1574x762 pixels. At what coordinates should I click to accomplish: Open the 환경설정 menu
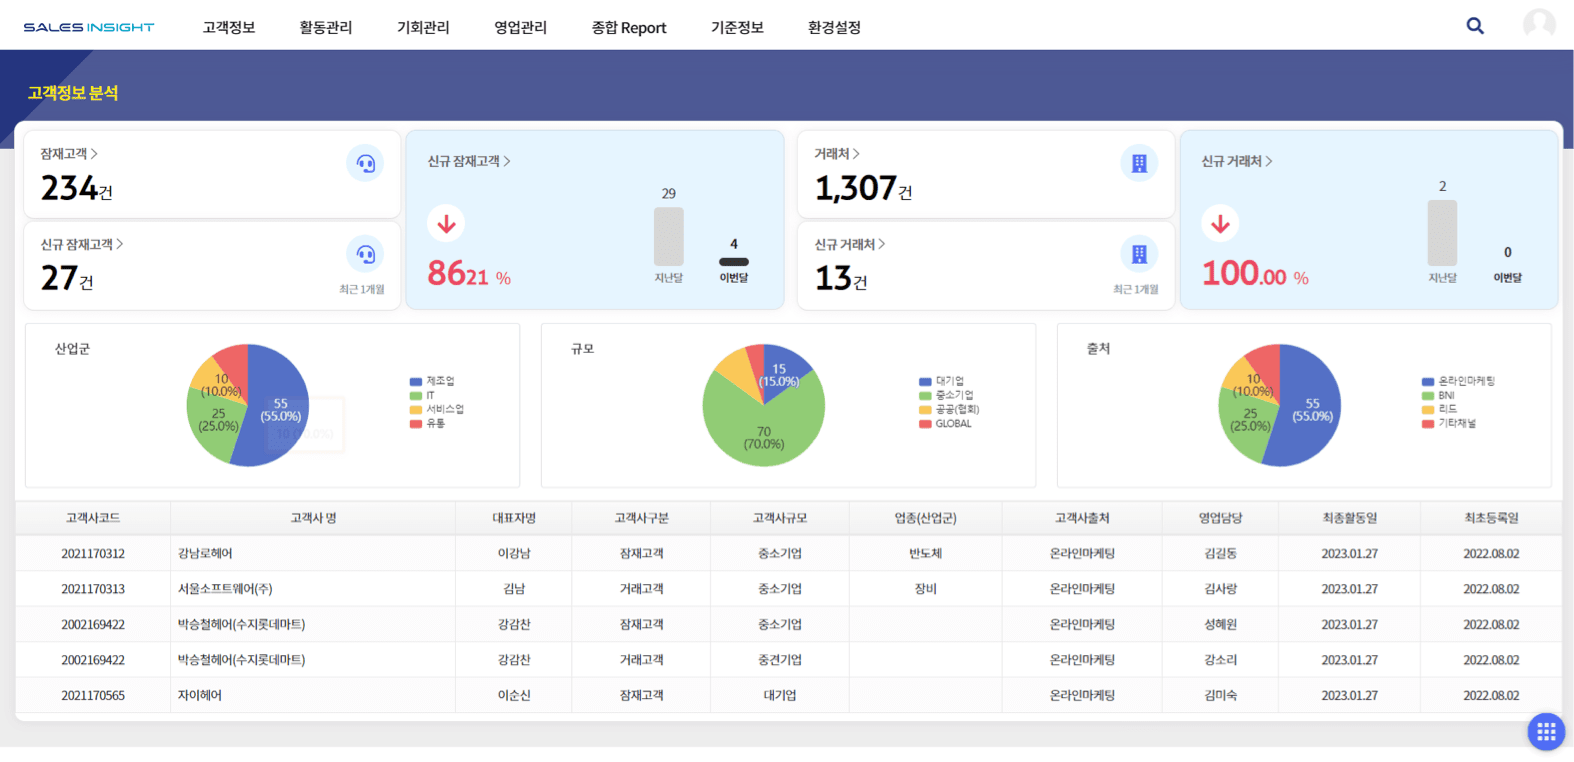coord(834,28)
